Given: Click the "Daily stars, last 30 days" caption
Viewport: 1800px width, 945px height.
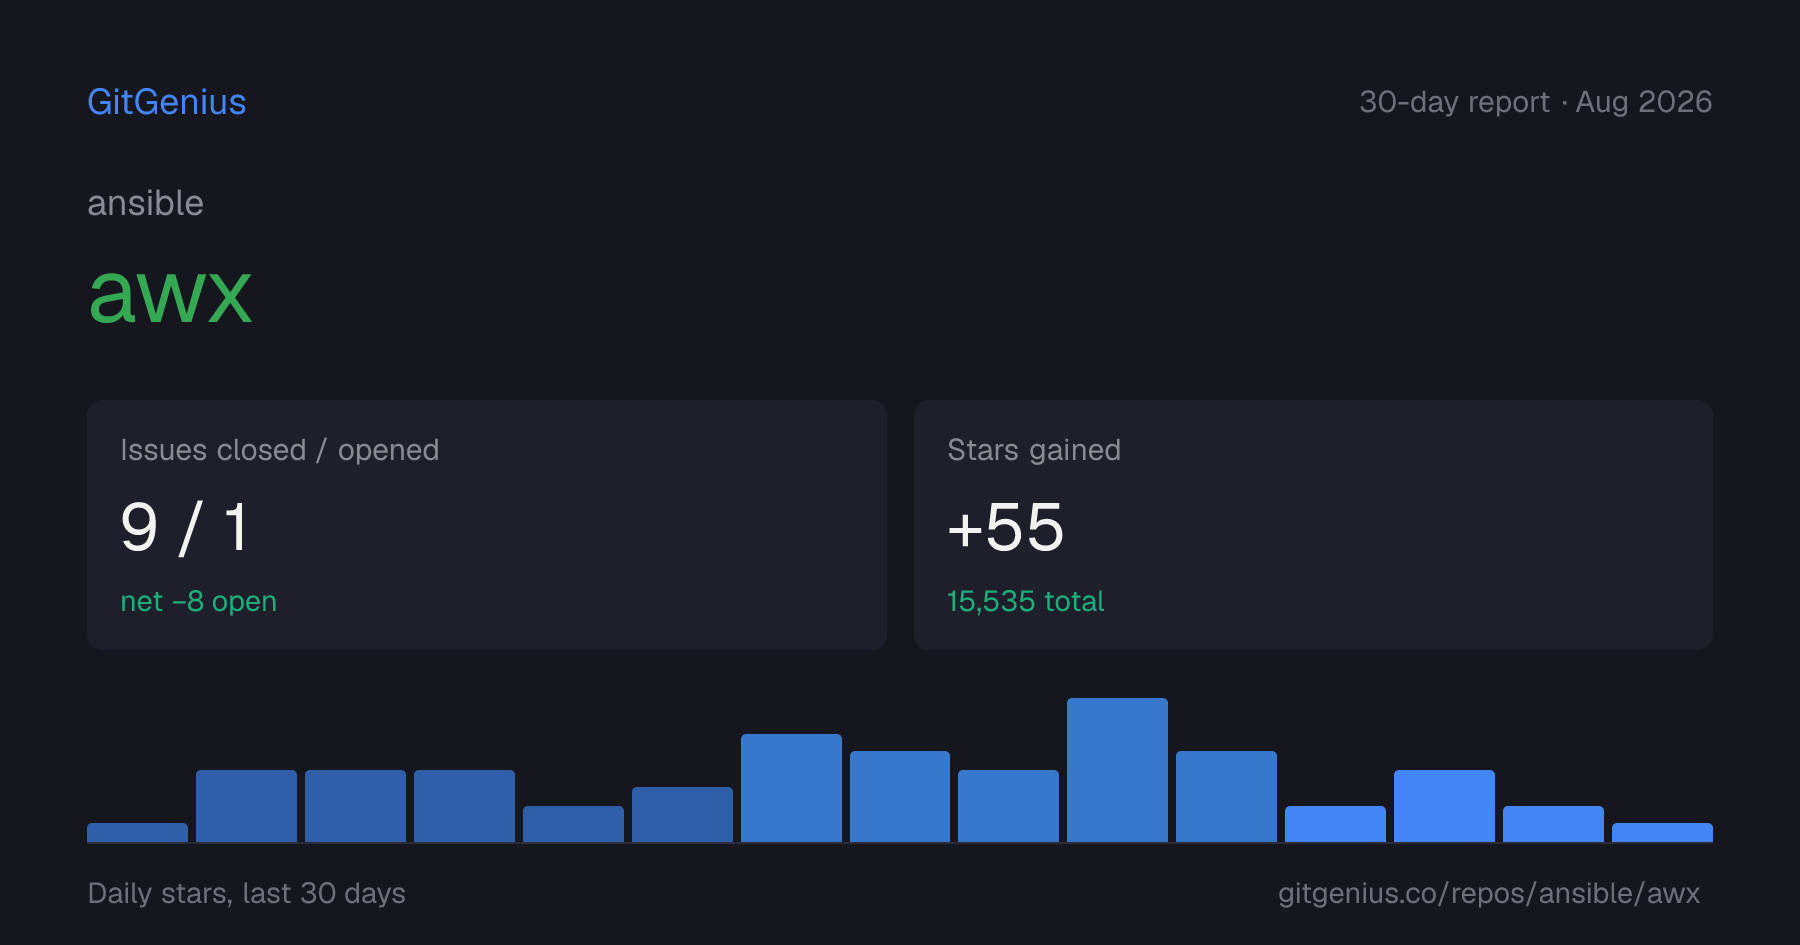Looking at the screenshot, I should point(247,893).
